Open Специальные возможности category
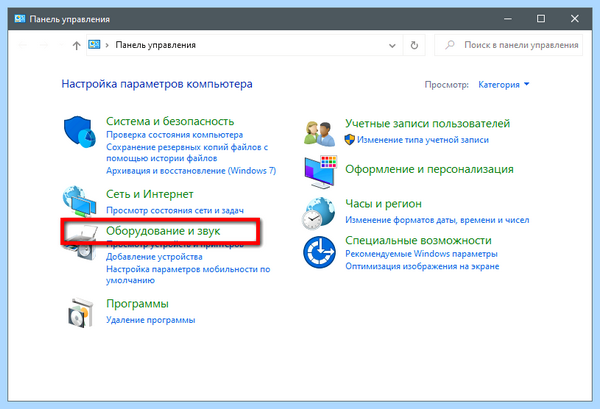 (x=418, y=241)
